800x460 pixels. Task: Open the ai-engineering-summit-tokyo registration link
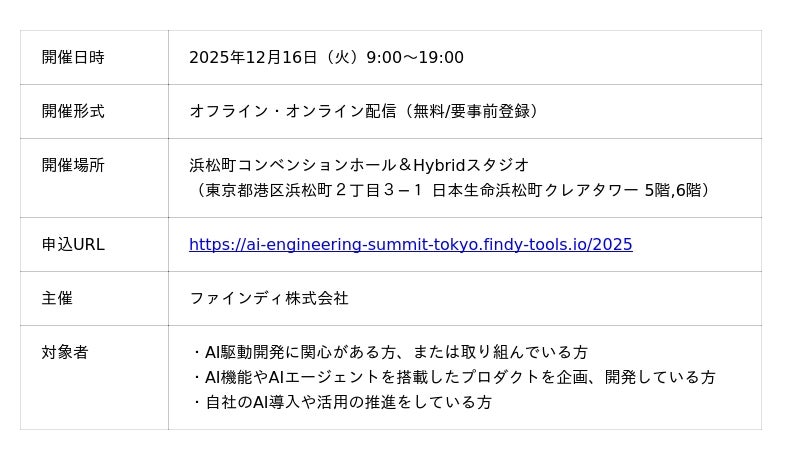pos(410,244)
